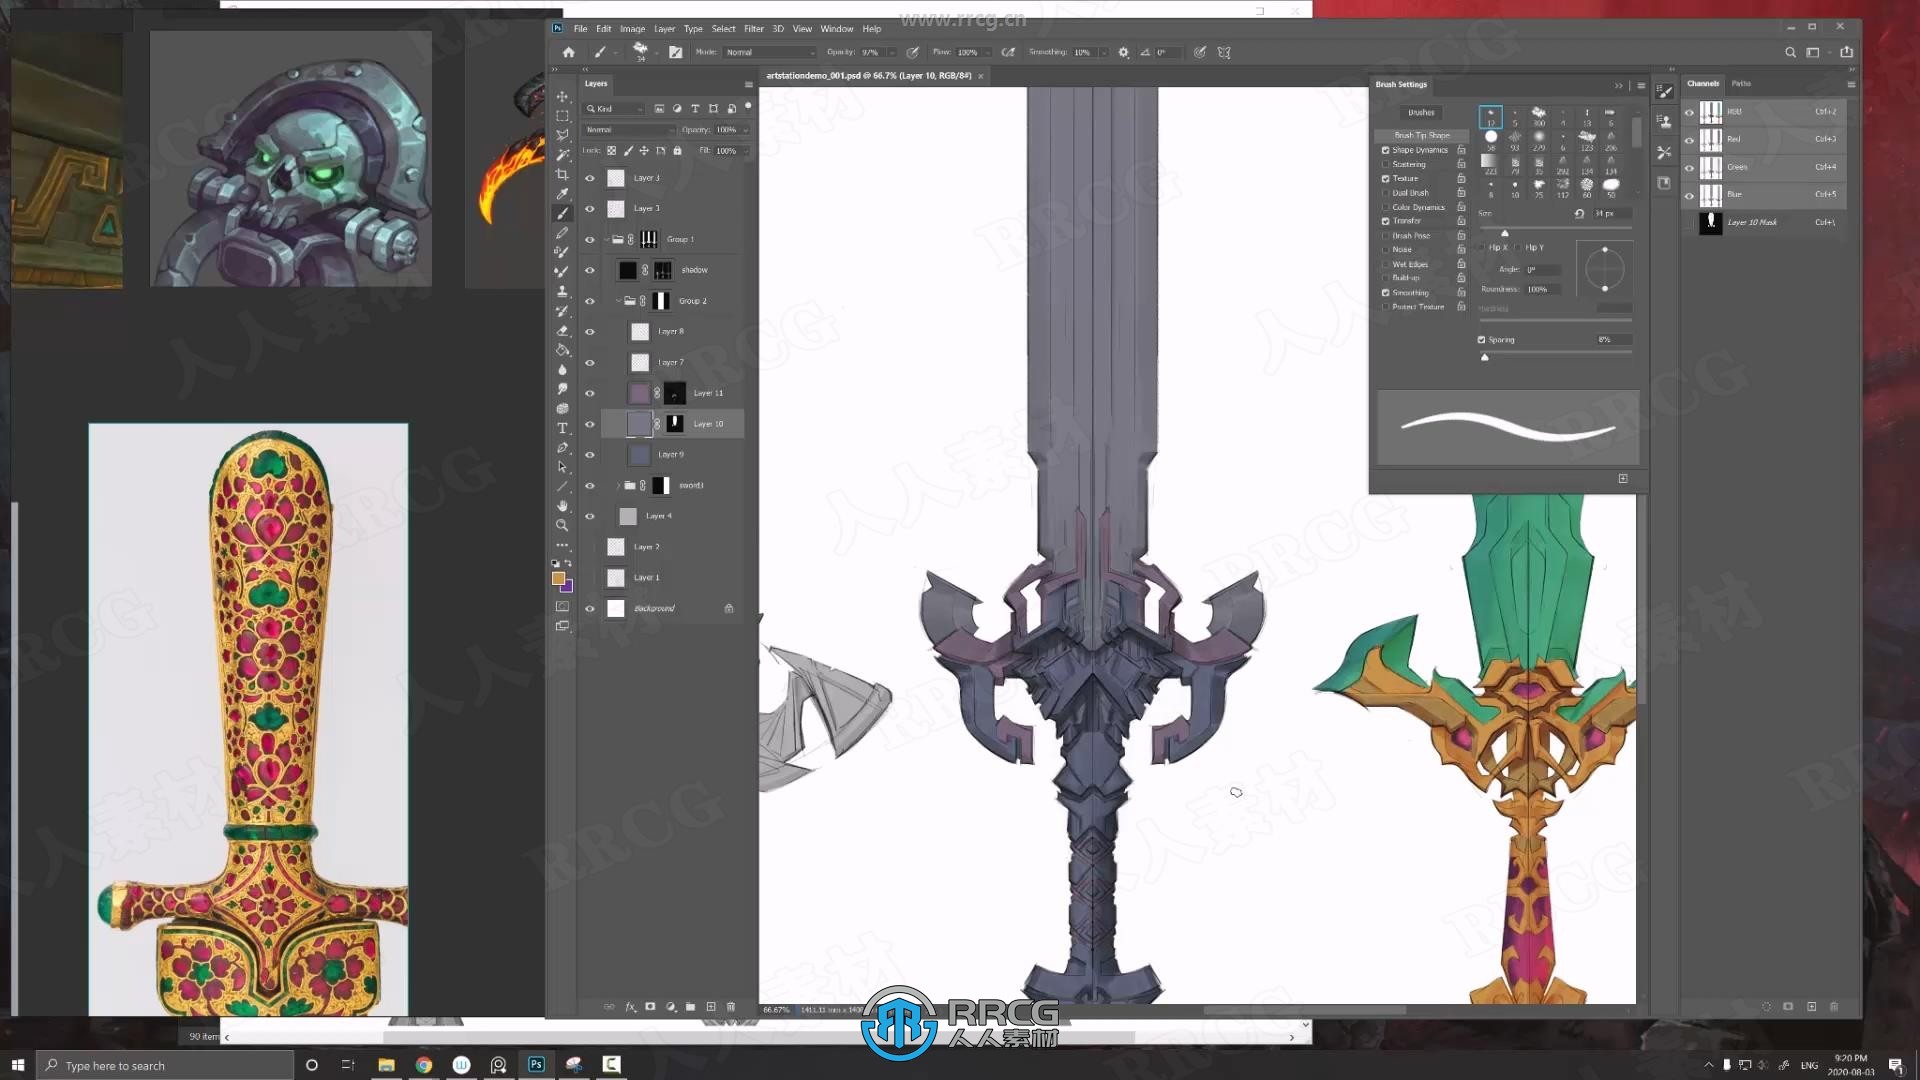1920x1080 pixels.
Task: Select Layer 9 in Layers panel
Action: point(672,455)
